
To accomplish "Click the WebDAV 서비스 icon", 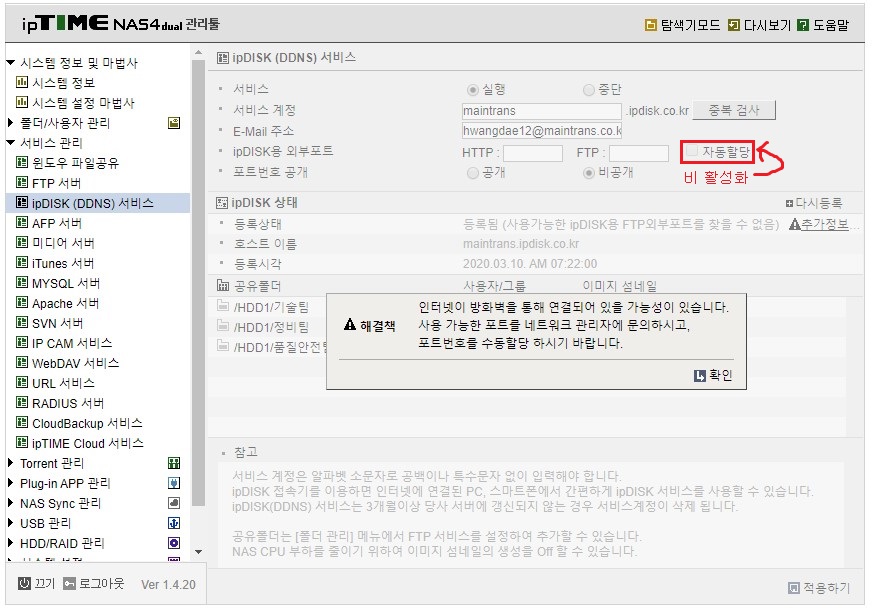I will [22, 363].
